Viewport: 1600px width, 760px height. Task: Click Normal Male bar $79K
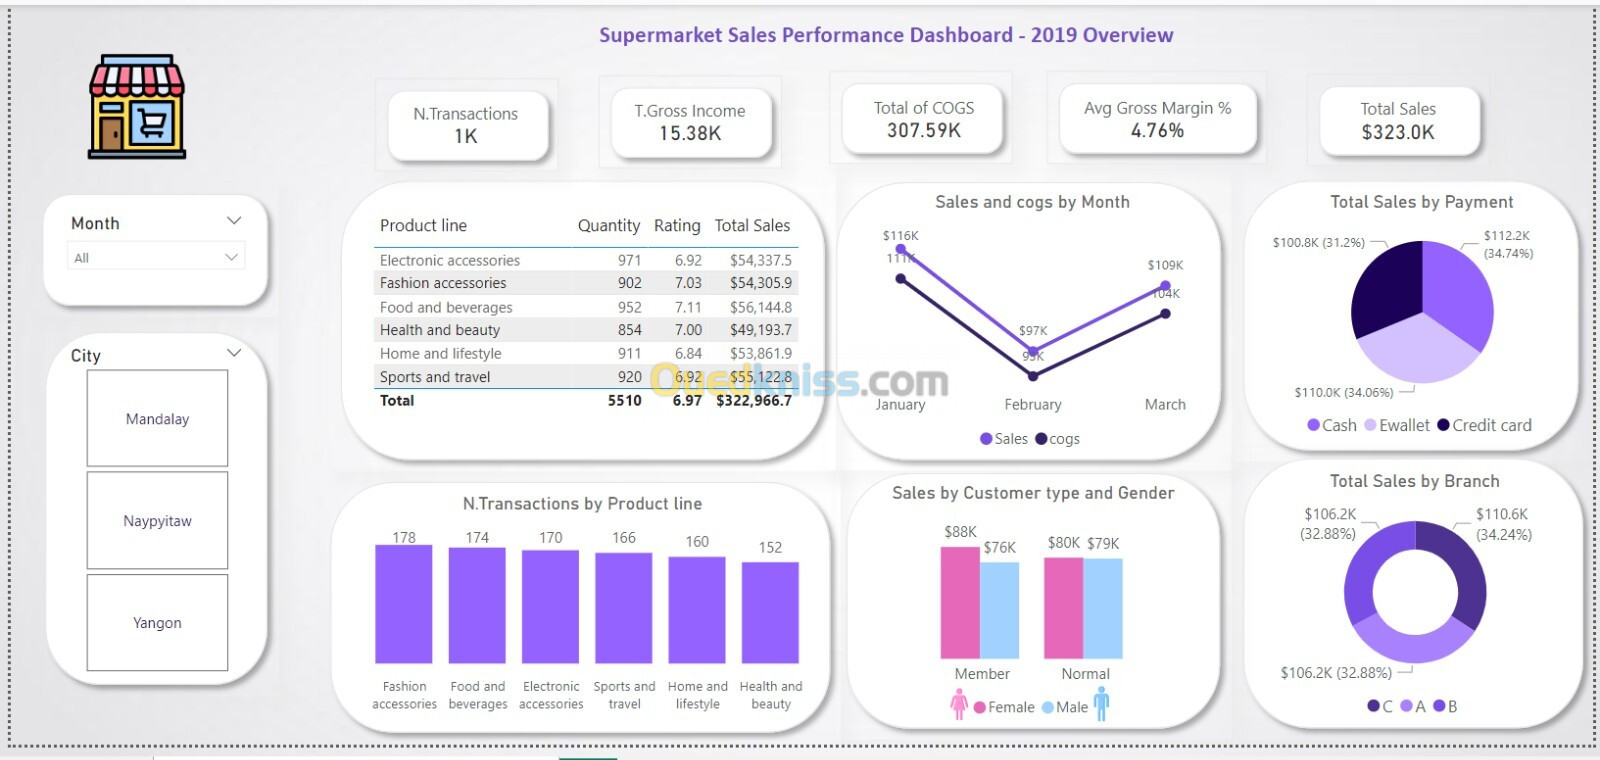click(1102, 608)
